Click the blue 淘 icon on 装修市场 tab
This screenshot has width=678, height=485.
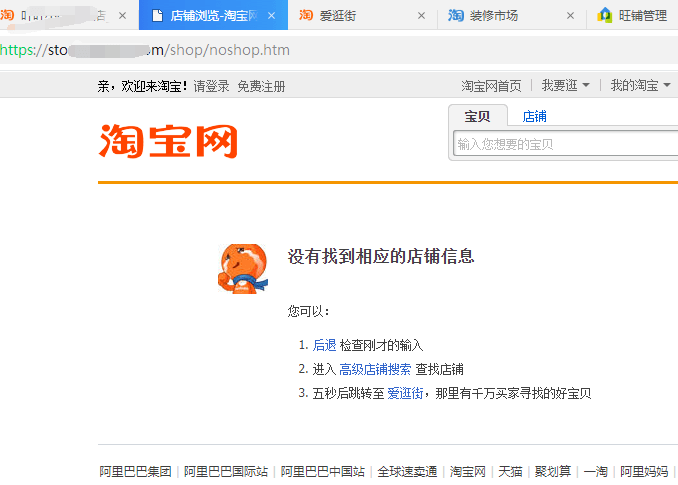[x=455, y=15]
